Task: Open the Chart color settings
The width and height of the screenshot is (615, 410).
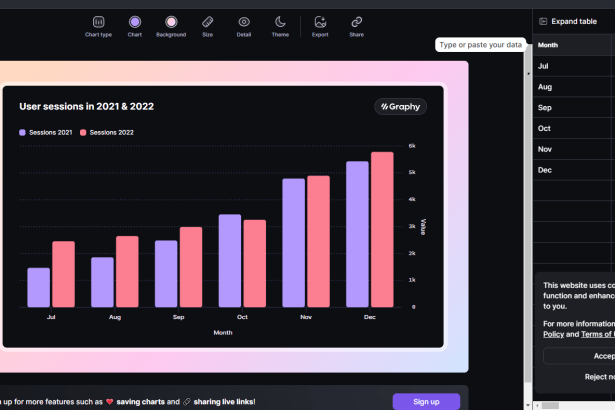Action: (135, 22)
